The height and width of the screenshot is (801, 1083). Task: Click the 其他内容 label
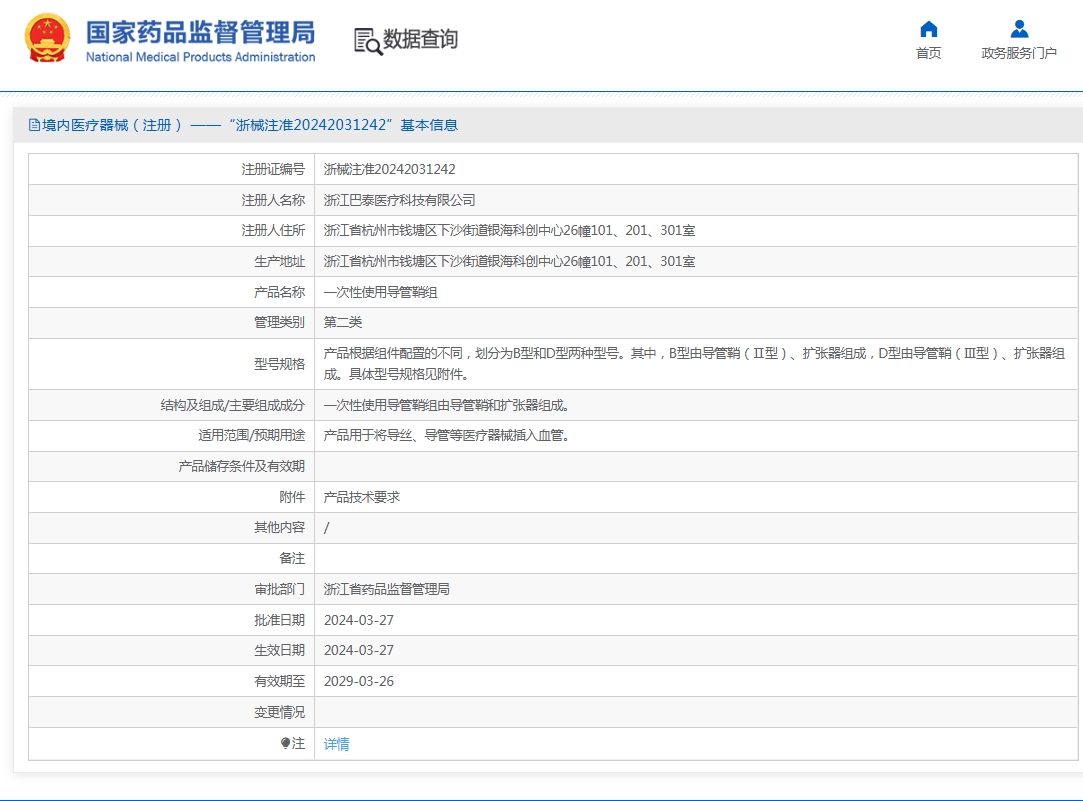(279, 528)
